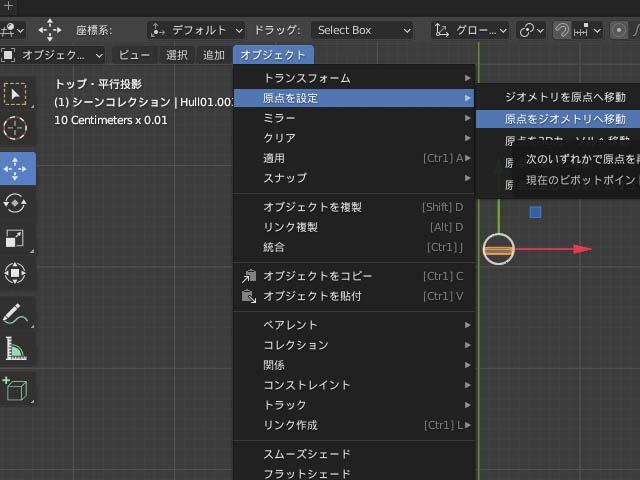The width and height of the screenshot is (640, 480).
Task: Click the Paste Objects clipboard icon
Action: [249, 296]
